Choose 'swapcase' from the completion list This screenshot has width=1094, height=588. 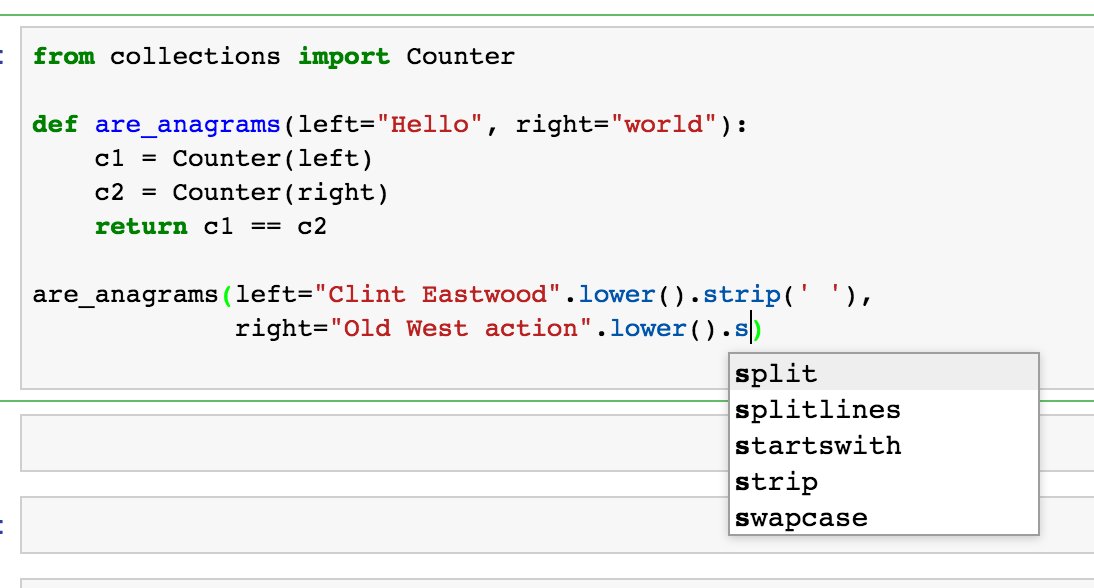(883, 518)
